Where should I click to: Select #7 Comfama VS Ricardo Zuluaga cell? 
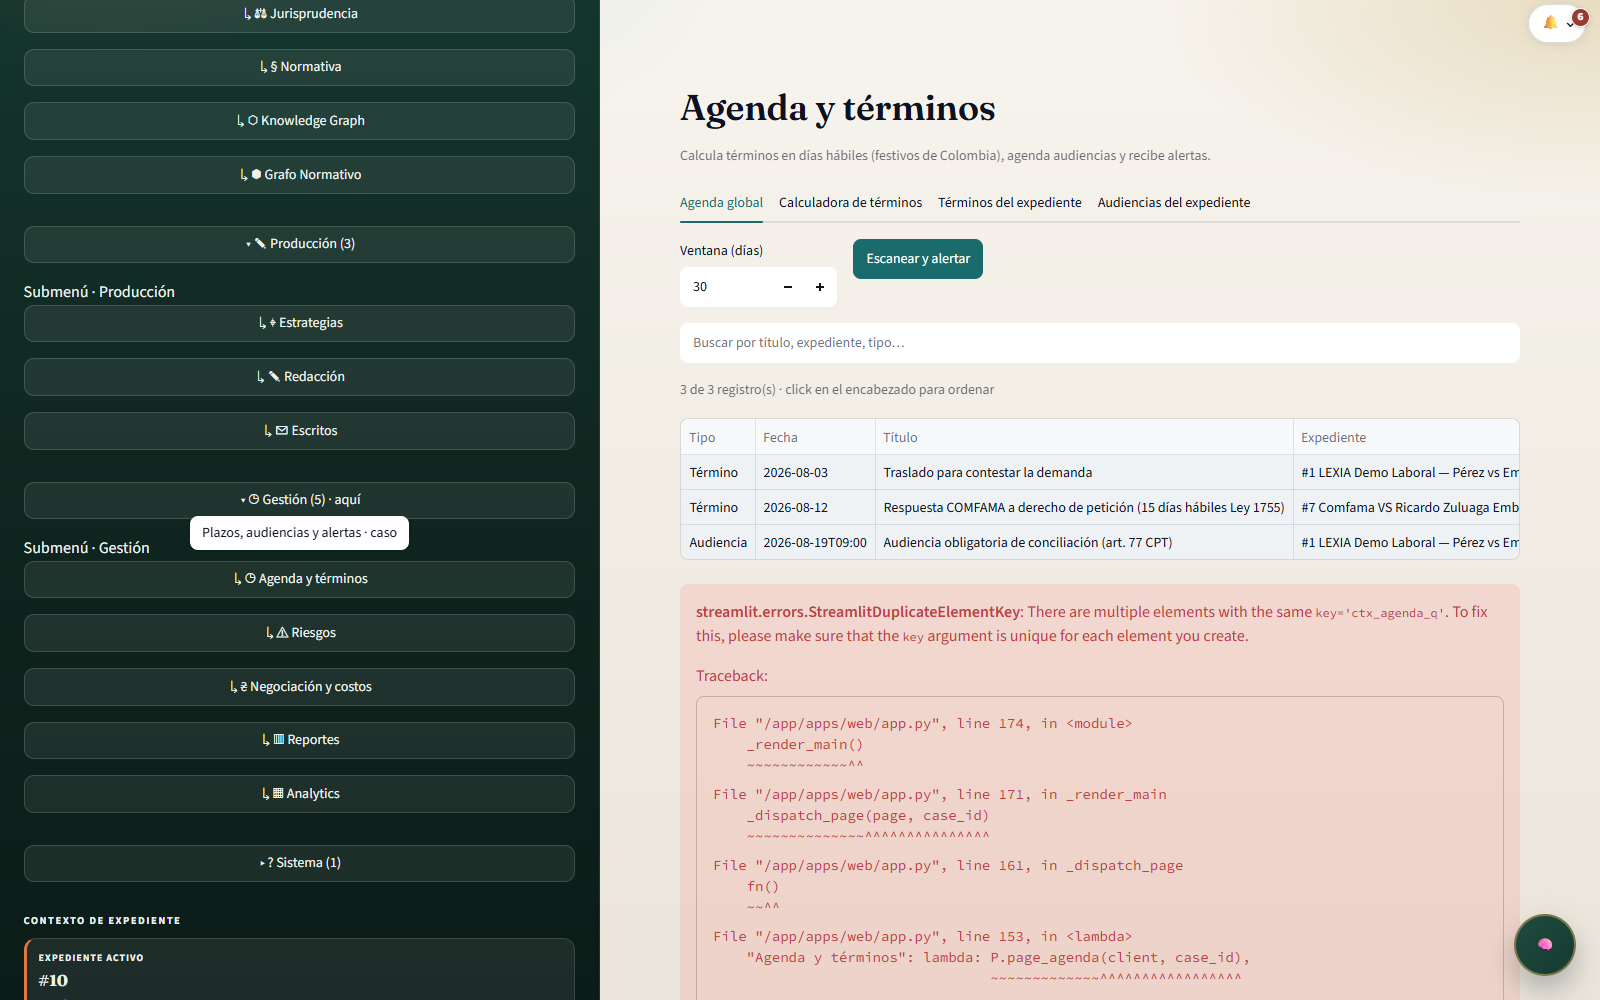[1406, 508]
